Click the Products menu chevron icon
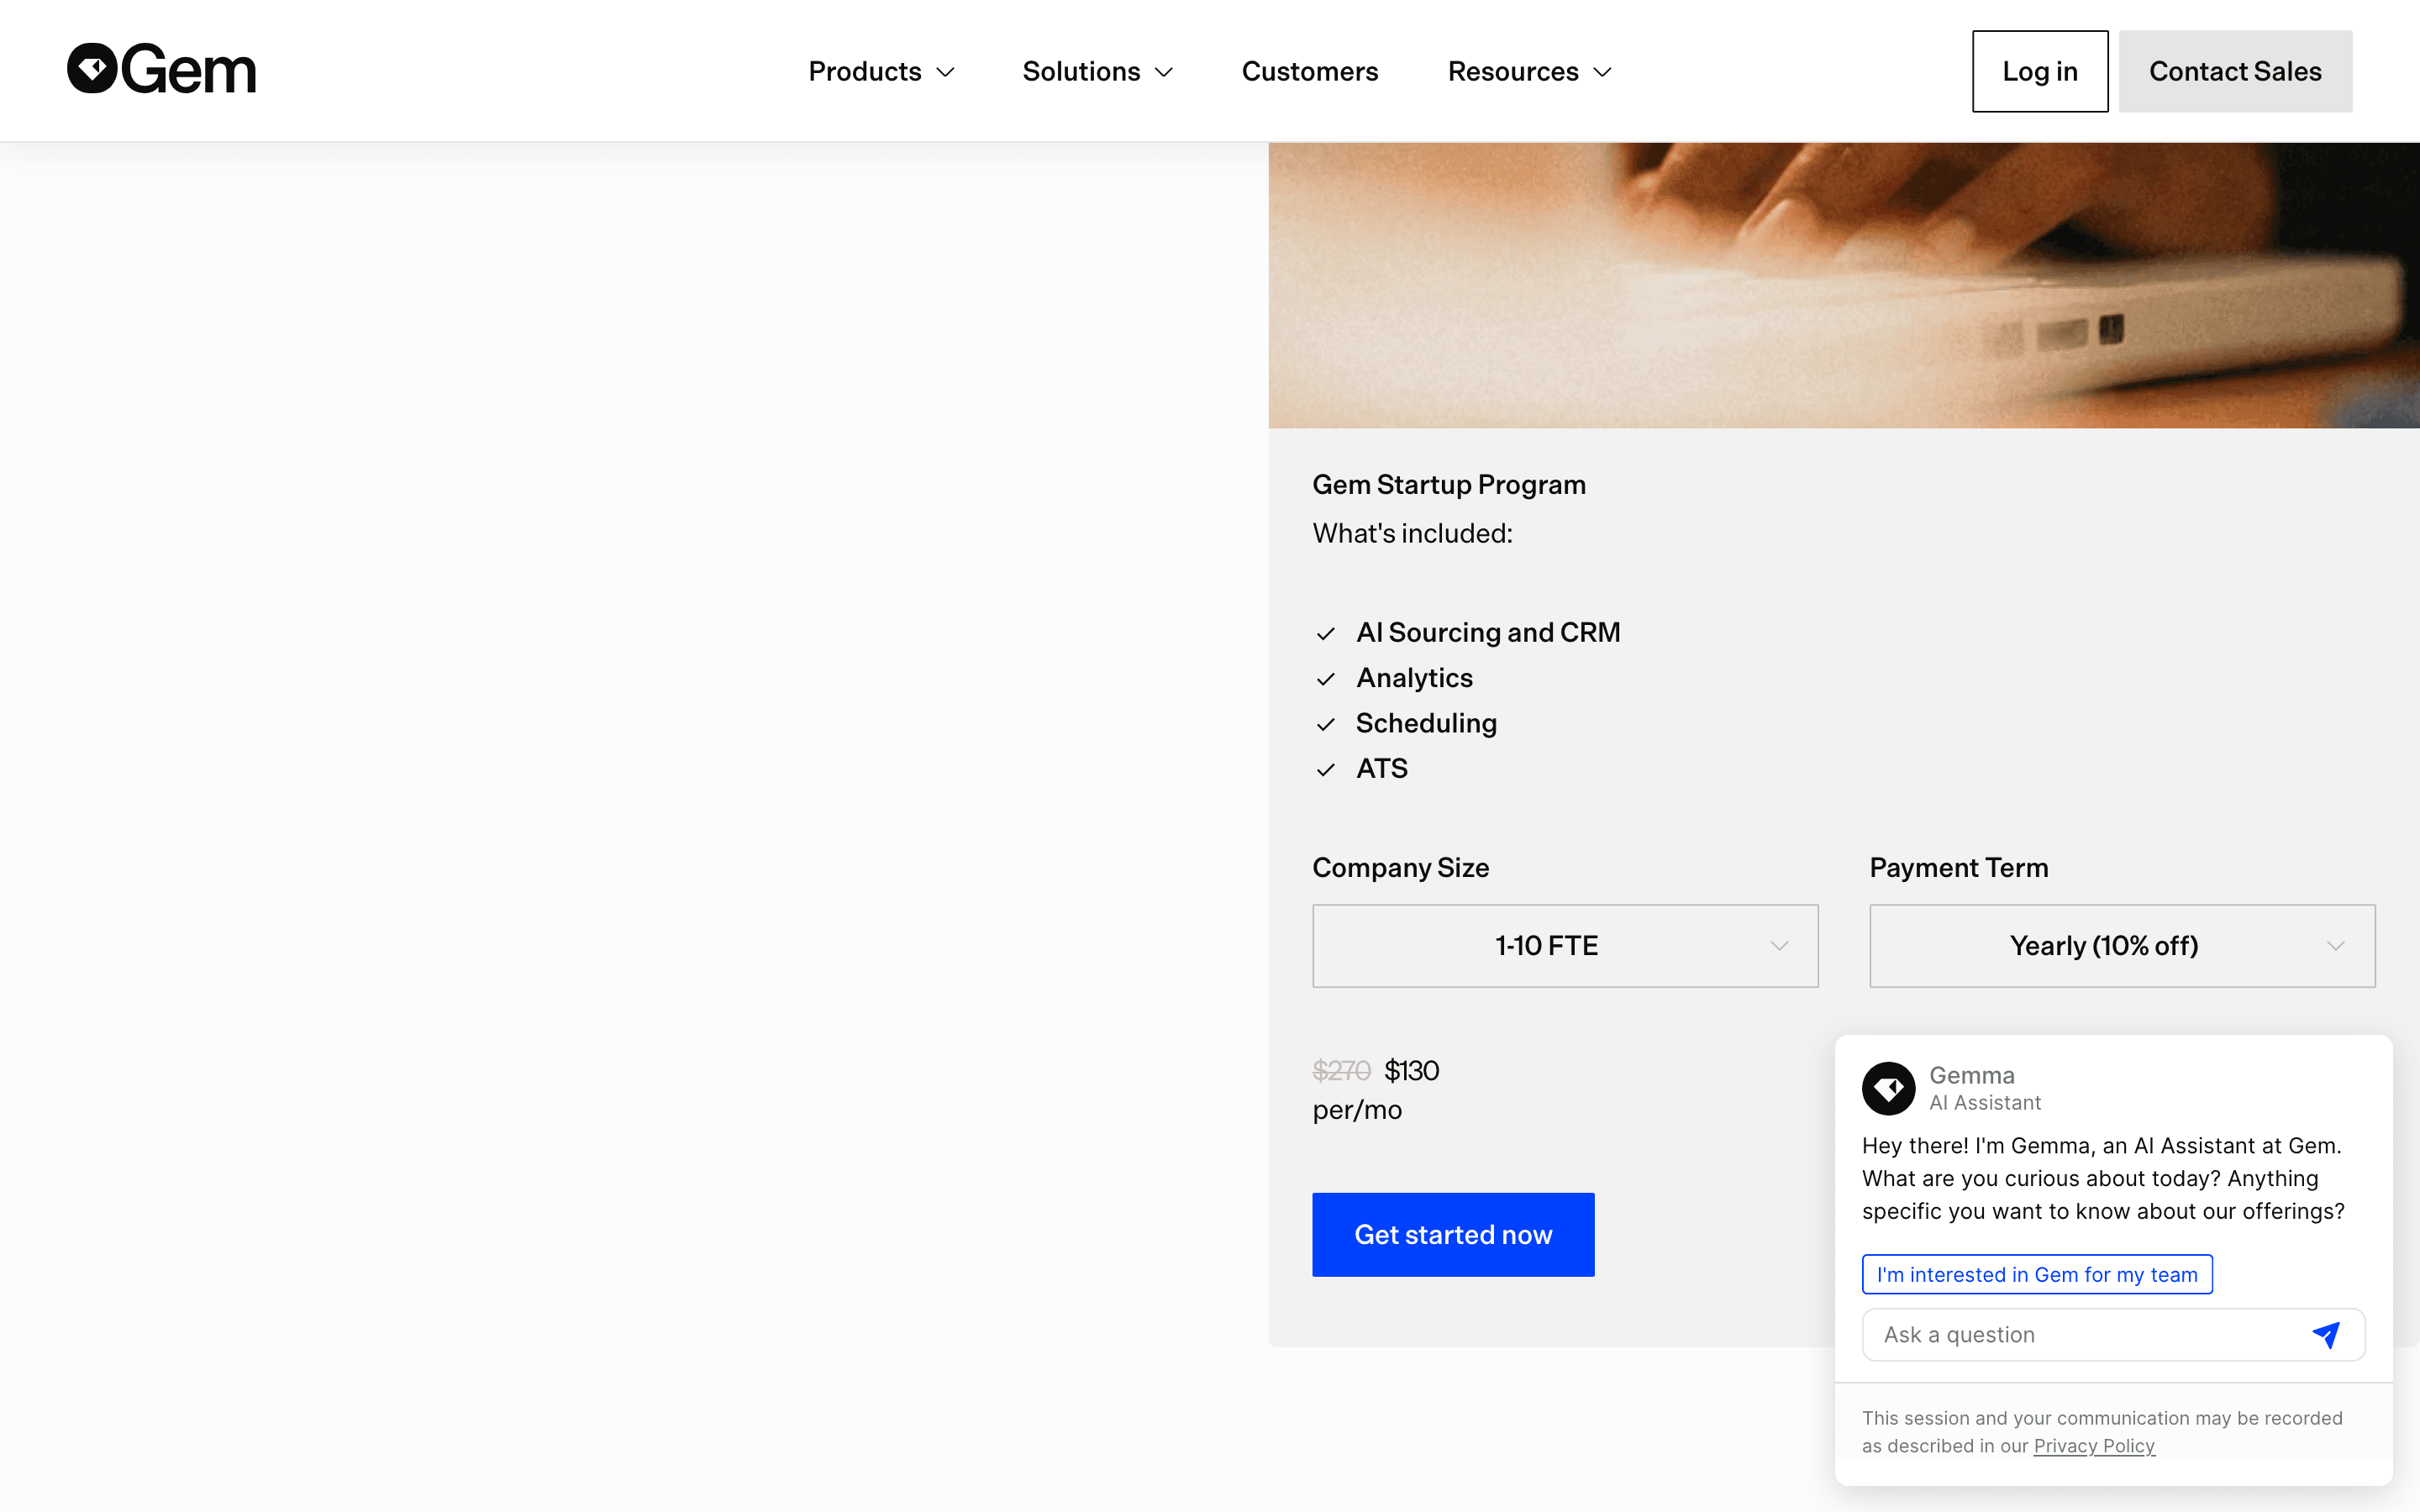The width and height of the screenshot is (2420, 1512). (x=945, y=72)
